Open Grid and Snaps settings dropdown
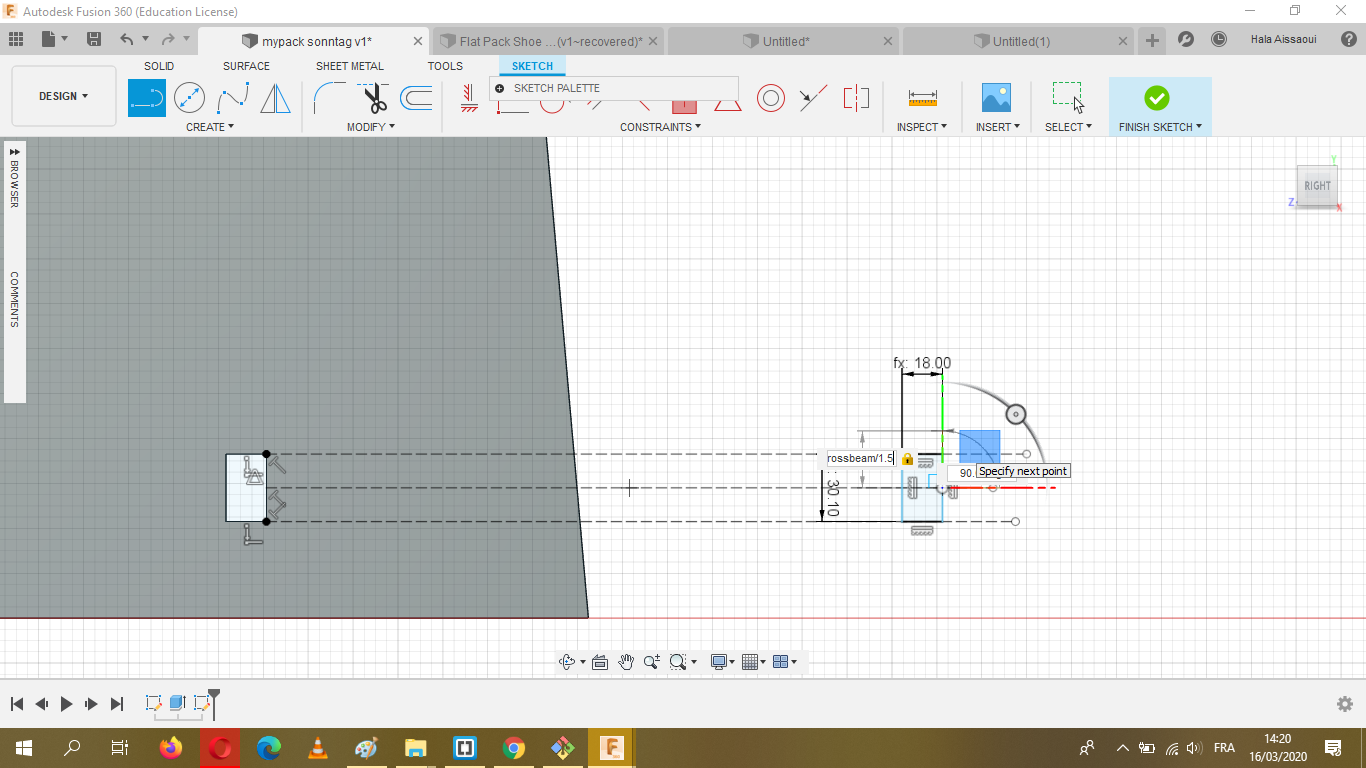The width and height of the screenshot is (1366, 768). pos(753,662)
